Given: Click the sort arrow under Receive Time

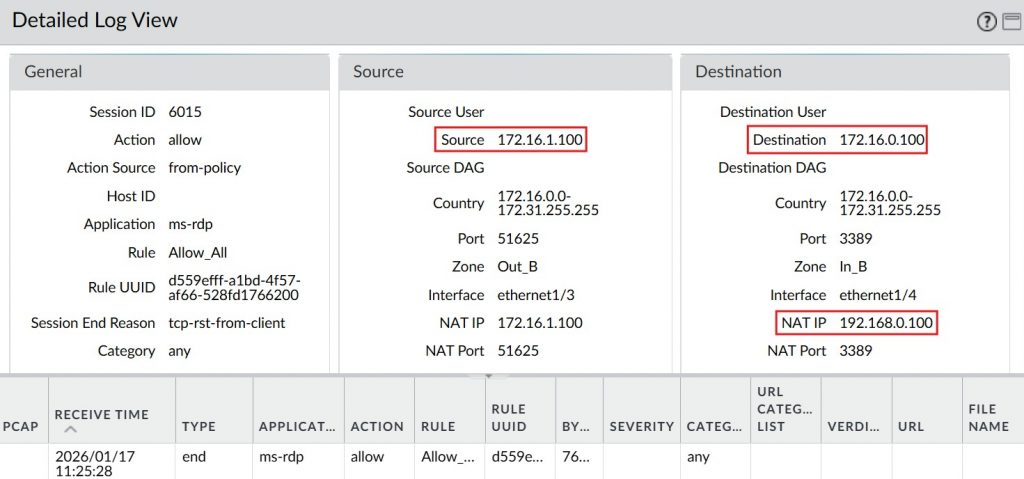Looking at the screenshot, I should pyautogui.click(x=69, y=430).
